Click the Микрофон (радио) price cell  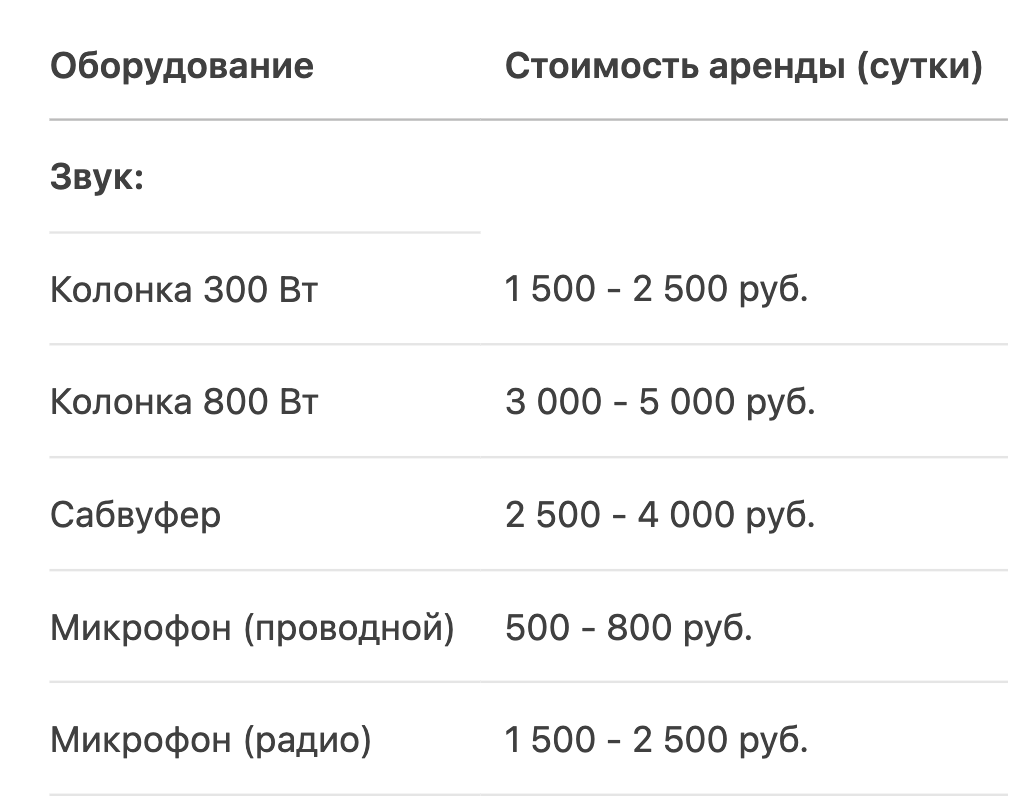[657, 740]
